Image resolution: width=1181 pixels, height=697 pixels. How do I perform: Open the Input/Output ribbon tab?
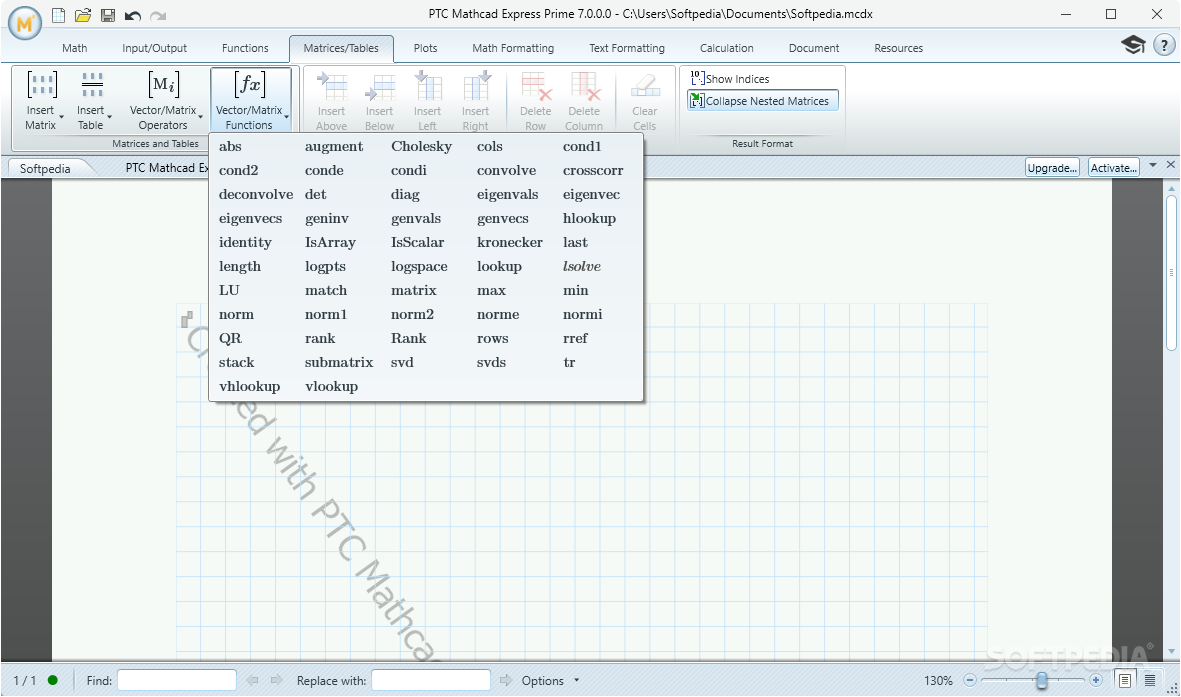[x=154, y=48]
